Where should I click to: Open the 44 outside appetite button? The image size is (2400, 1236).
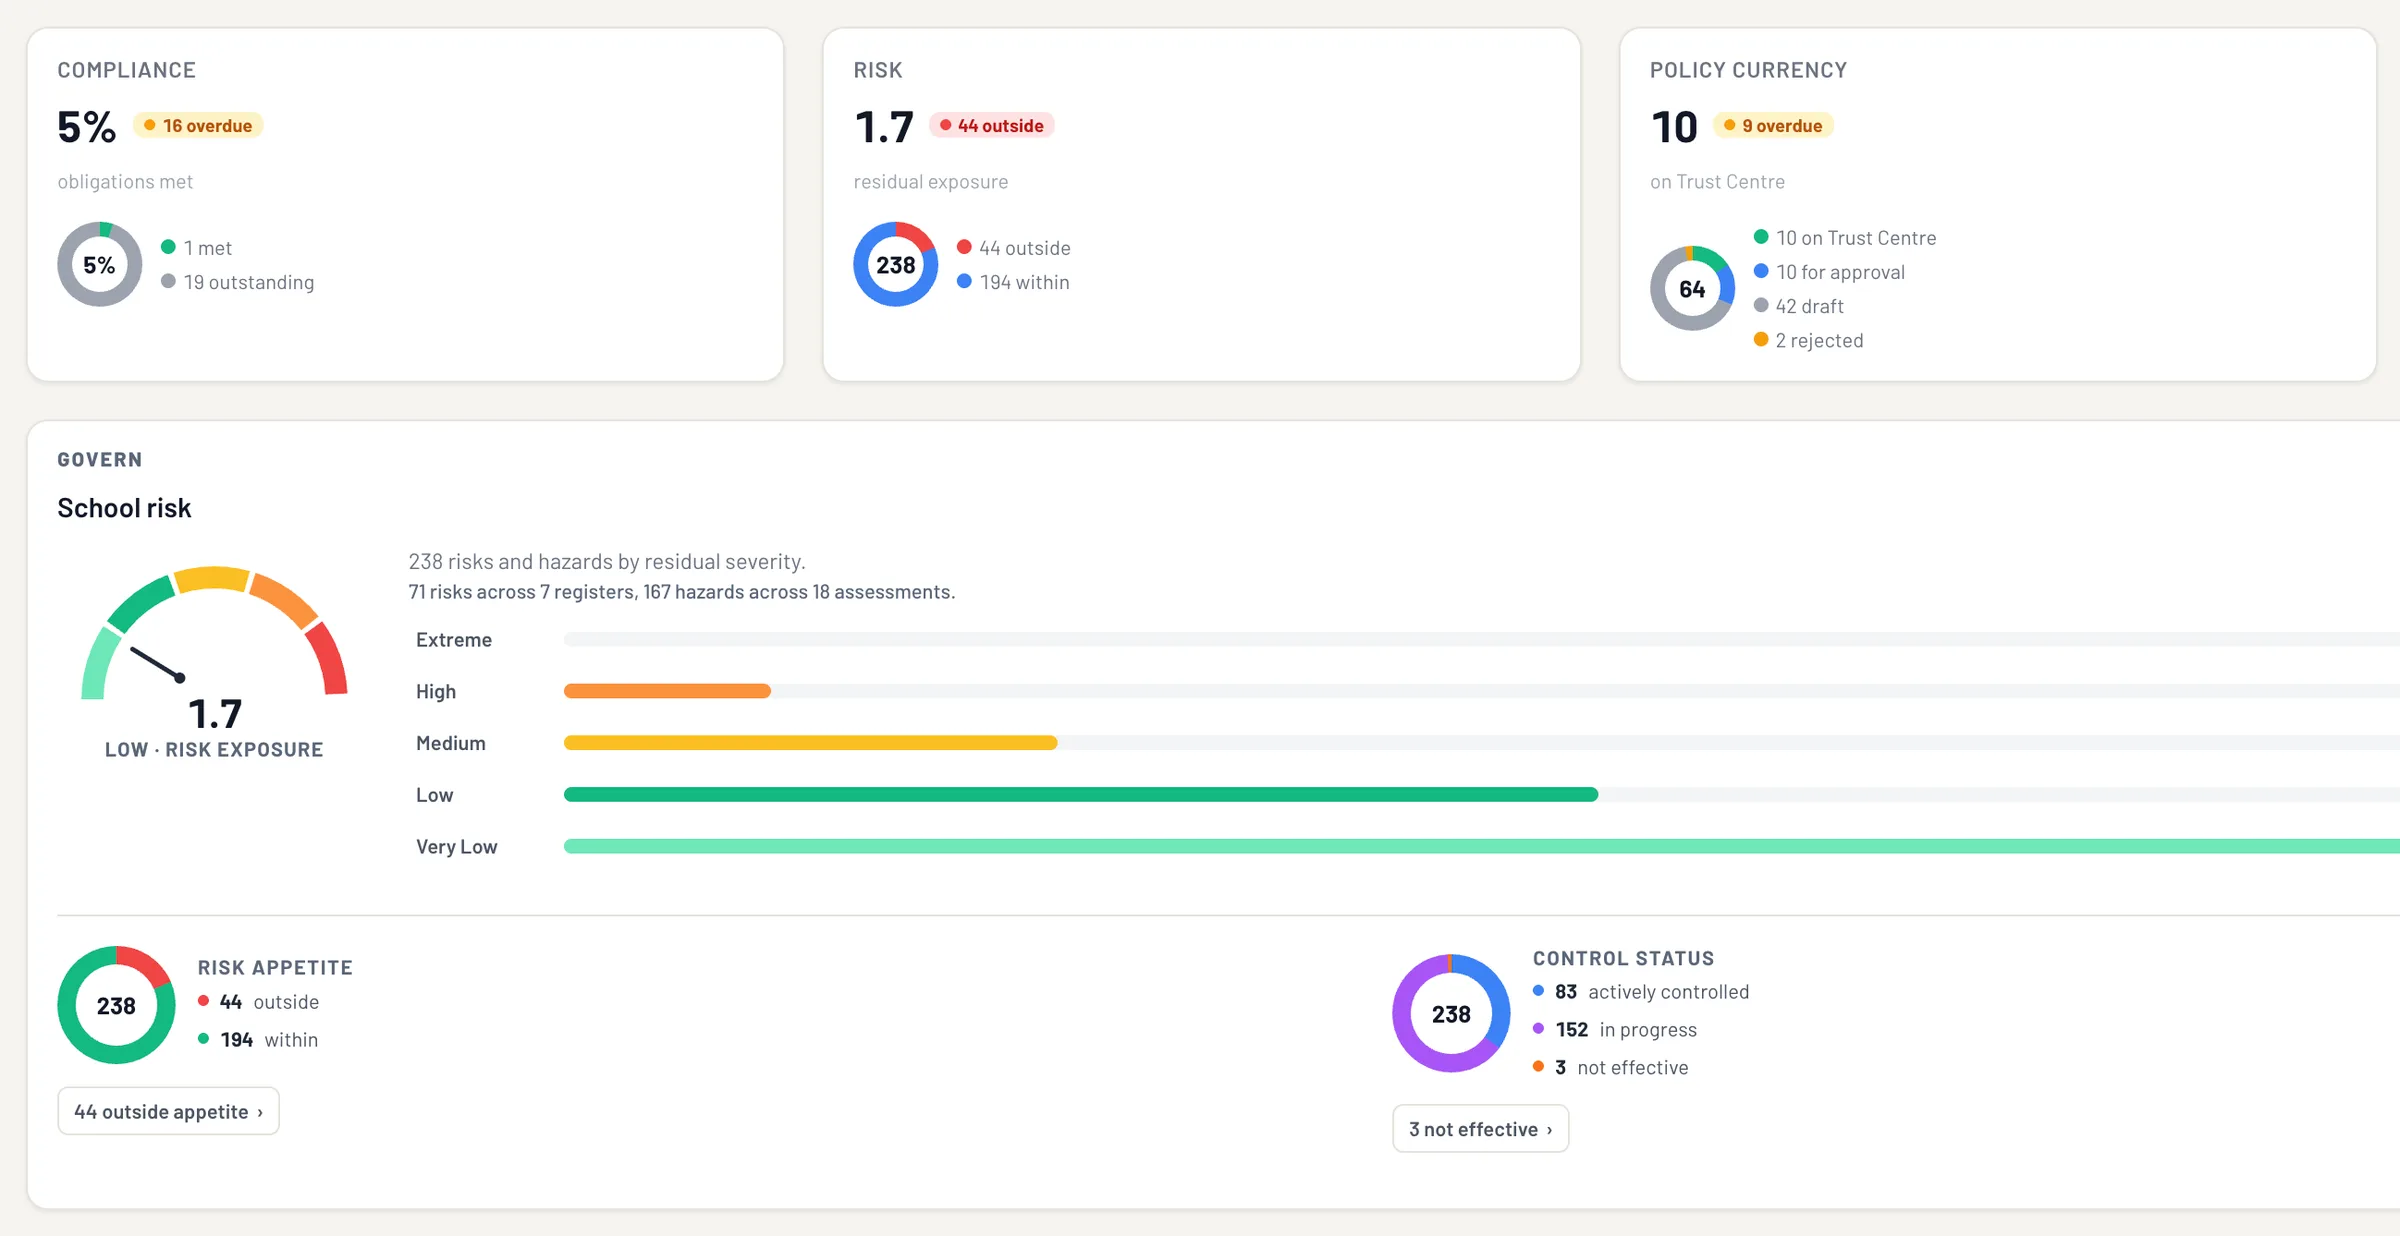click(x=168, y=1111)
